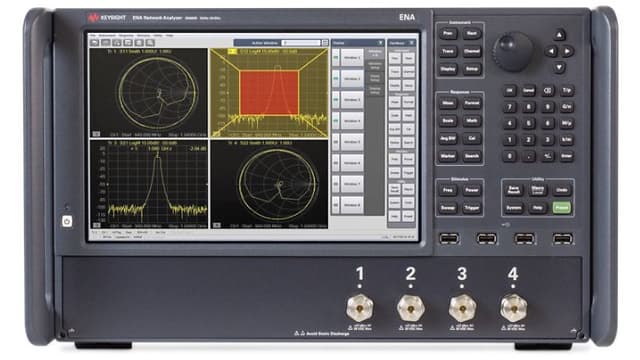Open the File menu on screen
Viewport: 640px width, 360px height.
click(x=93, y=36)
